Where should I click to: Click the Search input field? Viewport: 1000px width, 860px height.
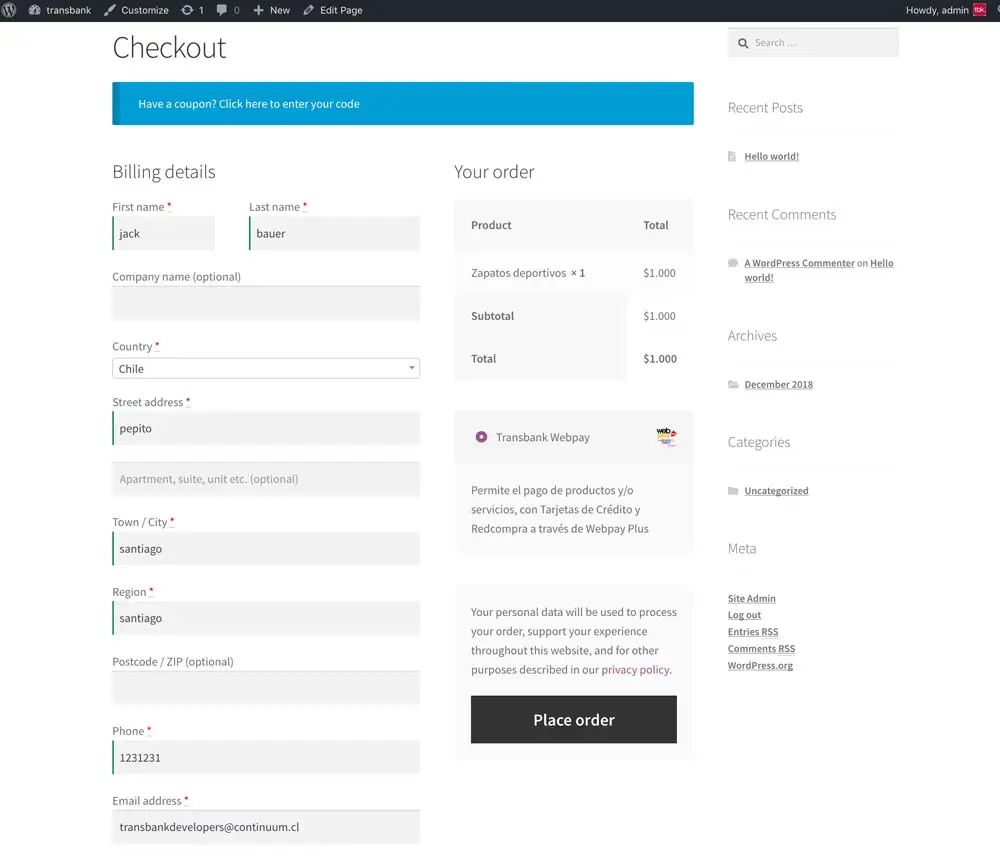pos(813,43)
